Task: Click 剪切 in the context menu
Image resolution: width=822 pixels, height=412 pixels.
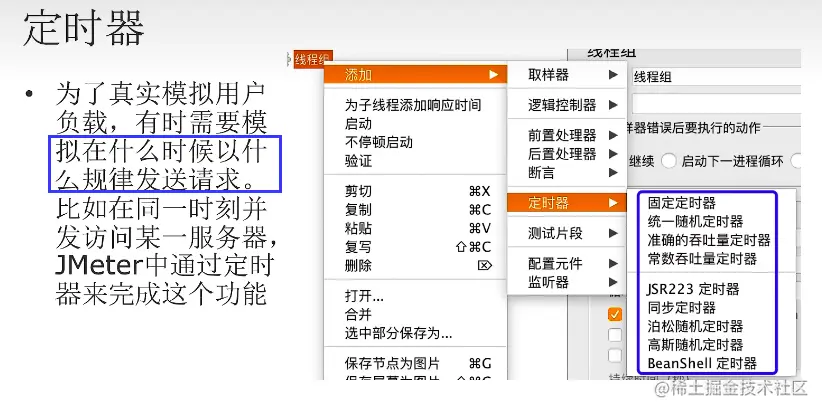Action: tap(416, 191)
